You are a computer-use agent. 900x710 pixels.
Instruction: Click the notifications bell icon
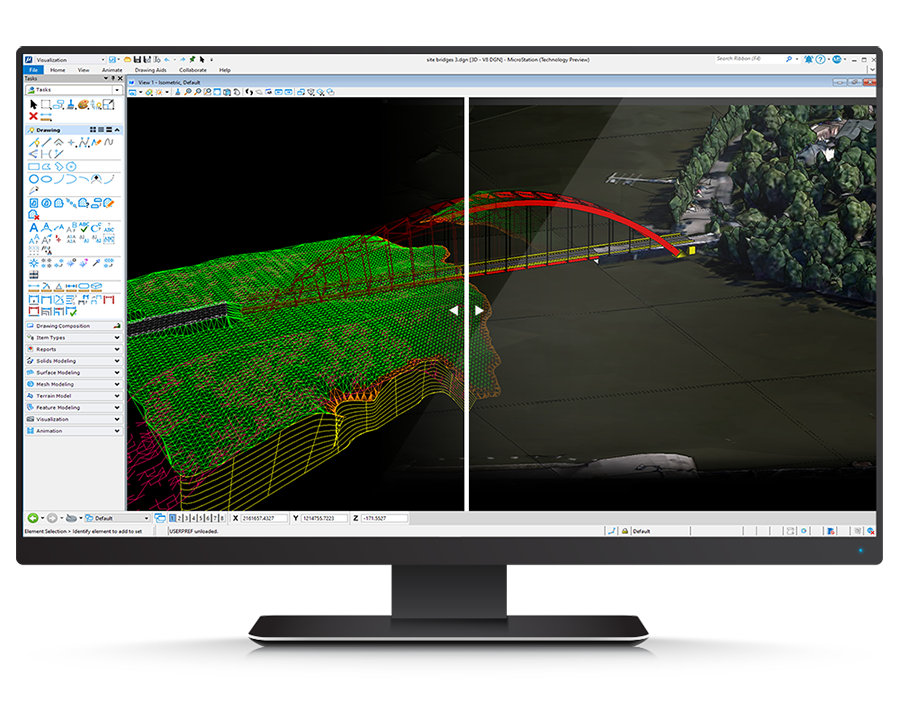[807, 60]
